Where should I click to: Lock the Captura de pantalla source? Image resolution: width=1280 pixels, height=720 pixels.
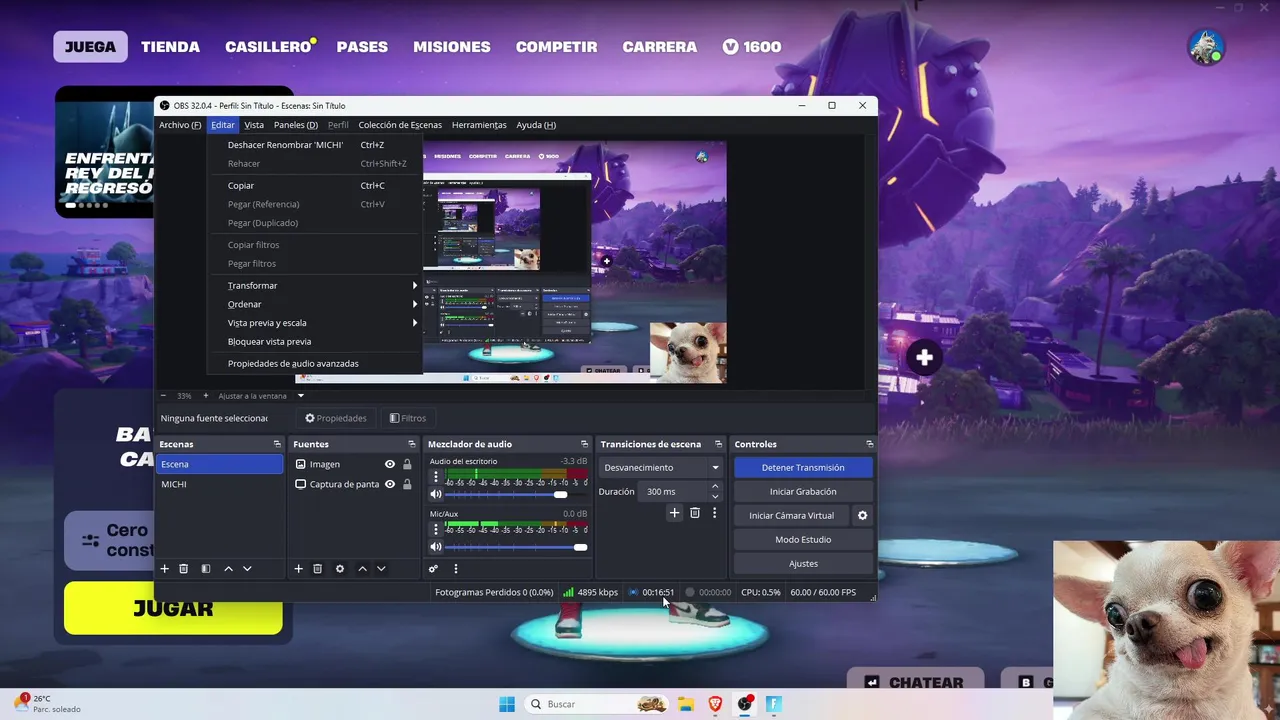[x=407, y=484]
